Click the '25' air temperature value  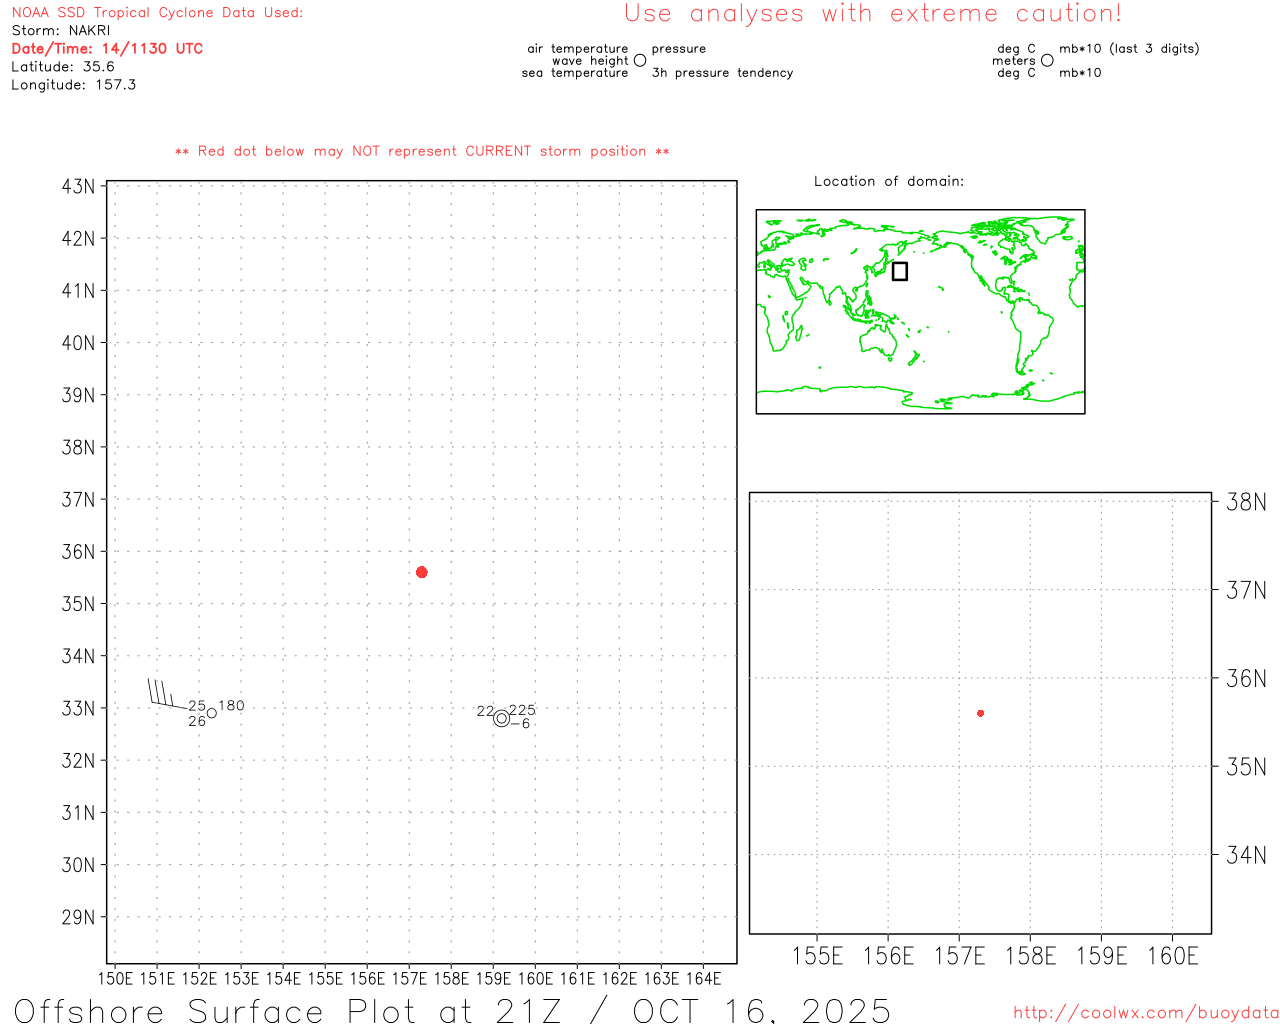[197, 706]
